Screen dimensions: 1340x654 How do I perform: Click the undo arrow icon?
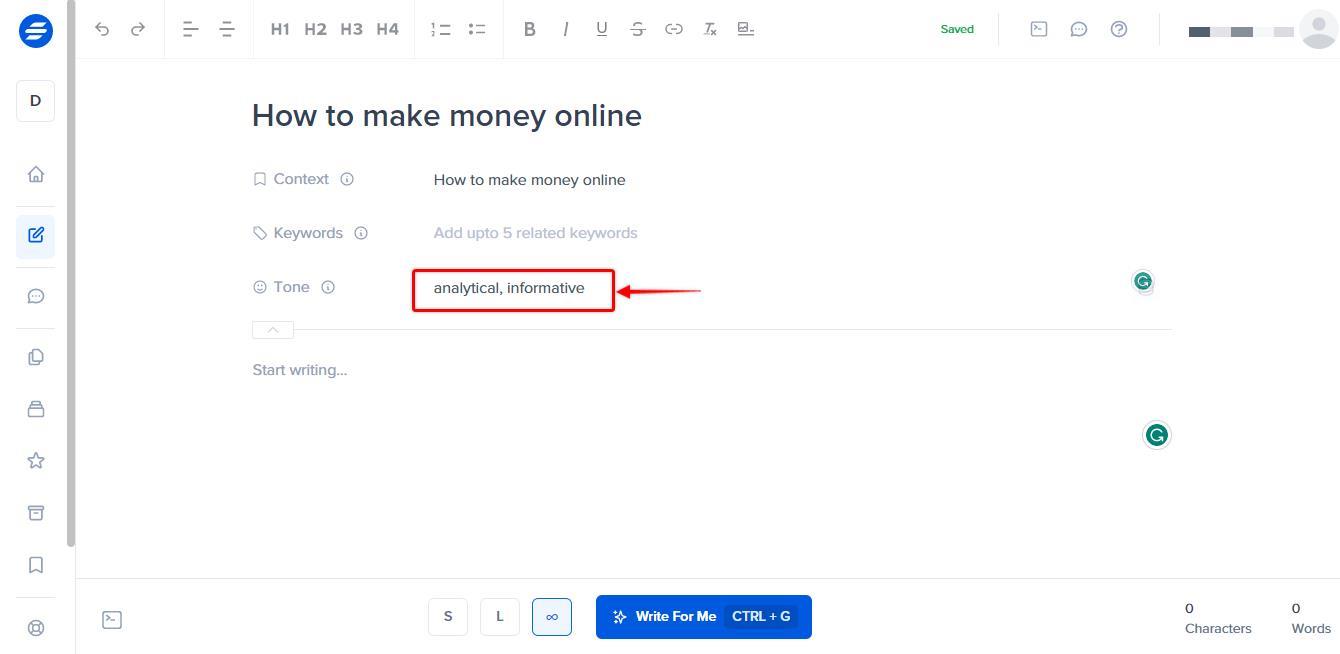tap(102, 29)
